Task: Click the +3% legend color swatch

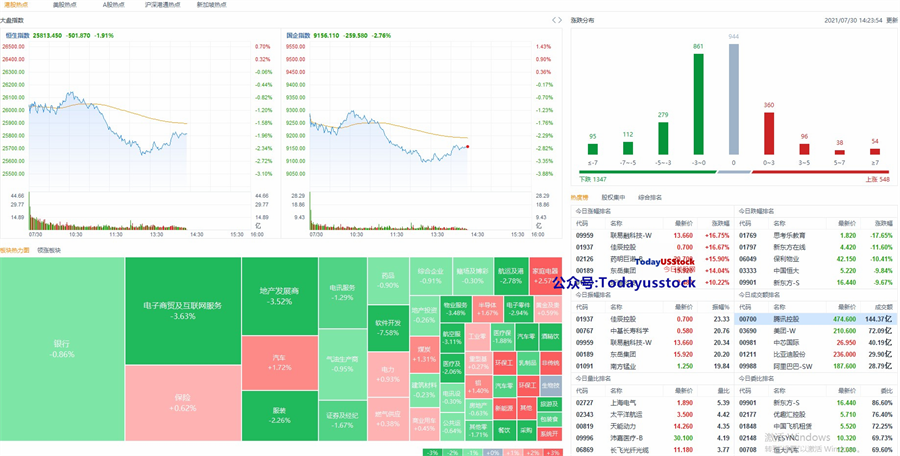Action: point(552,453)
